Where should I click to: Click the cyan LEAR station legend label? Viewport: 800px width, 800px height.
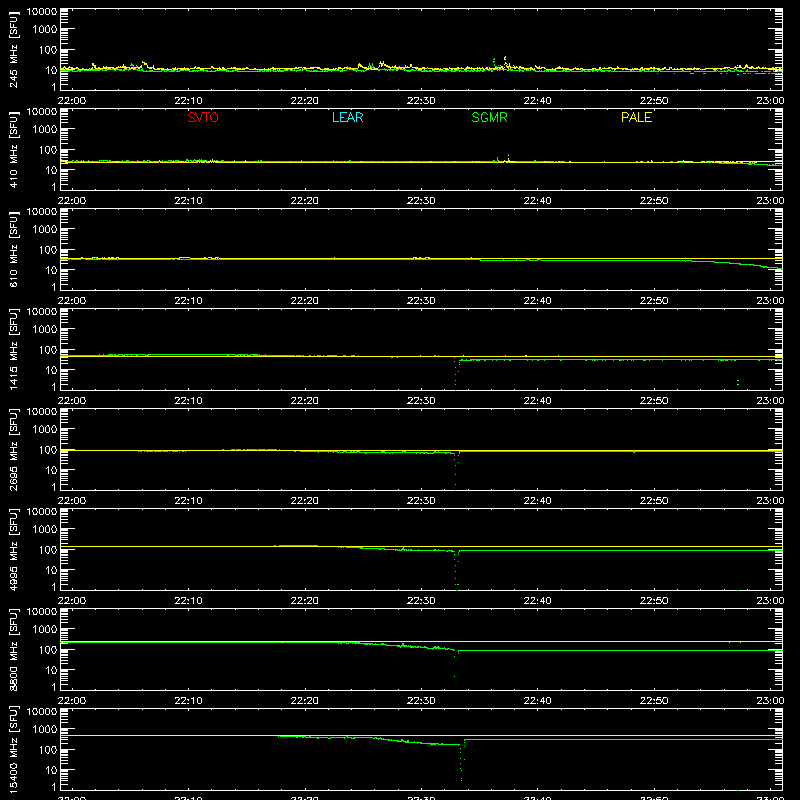(347, 117)
